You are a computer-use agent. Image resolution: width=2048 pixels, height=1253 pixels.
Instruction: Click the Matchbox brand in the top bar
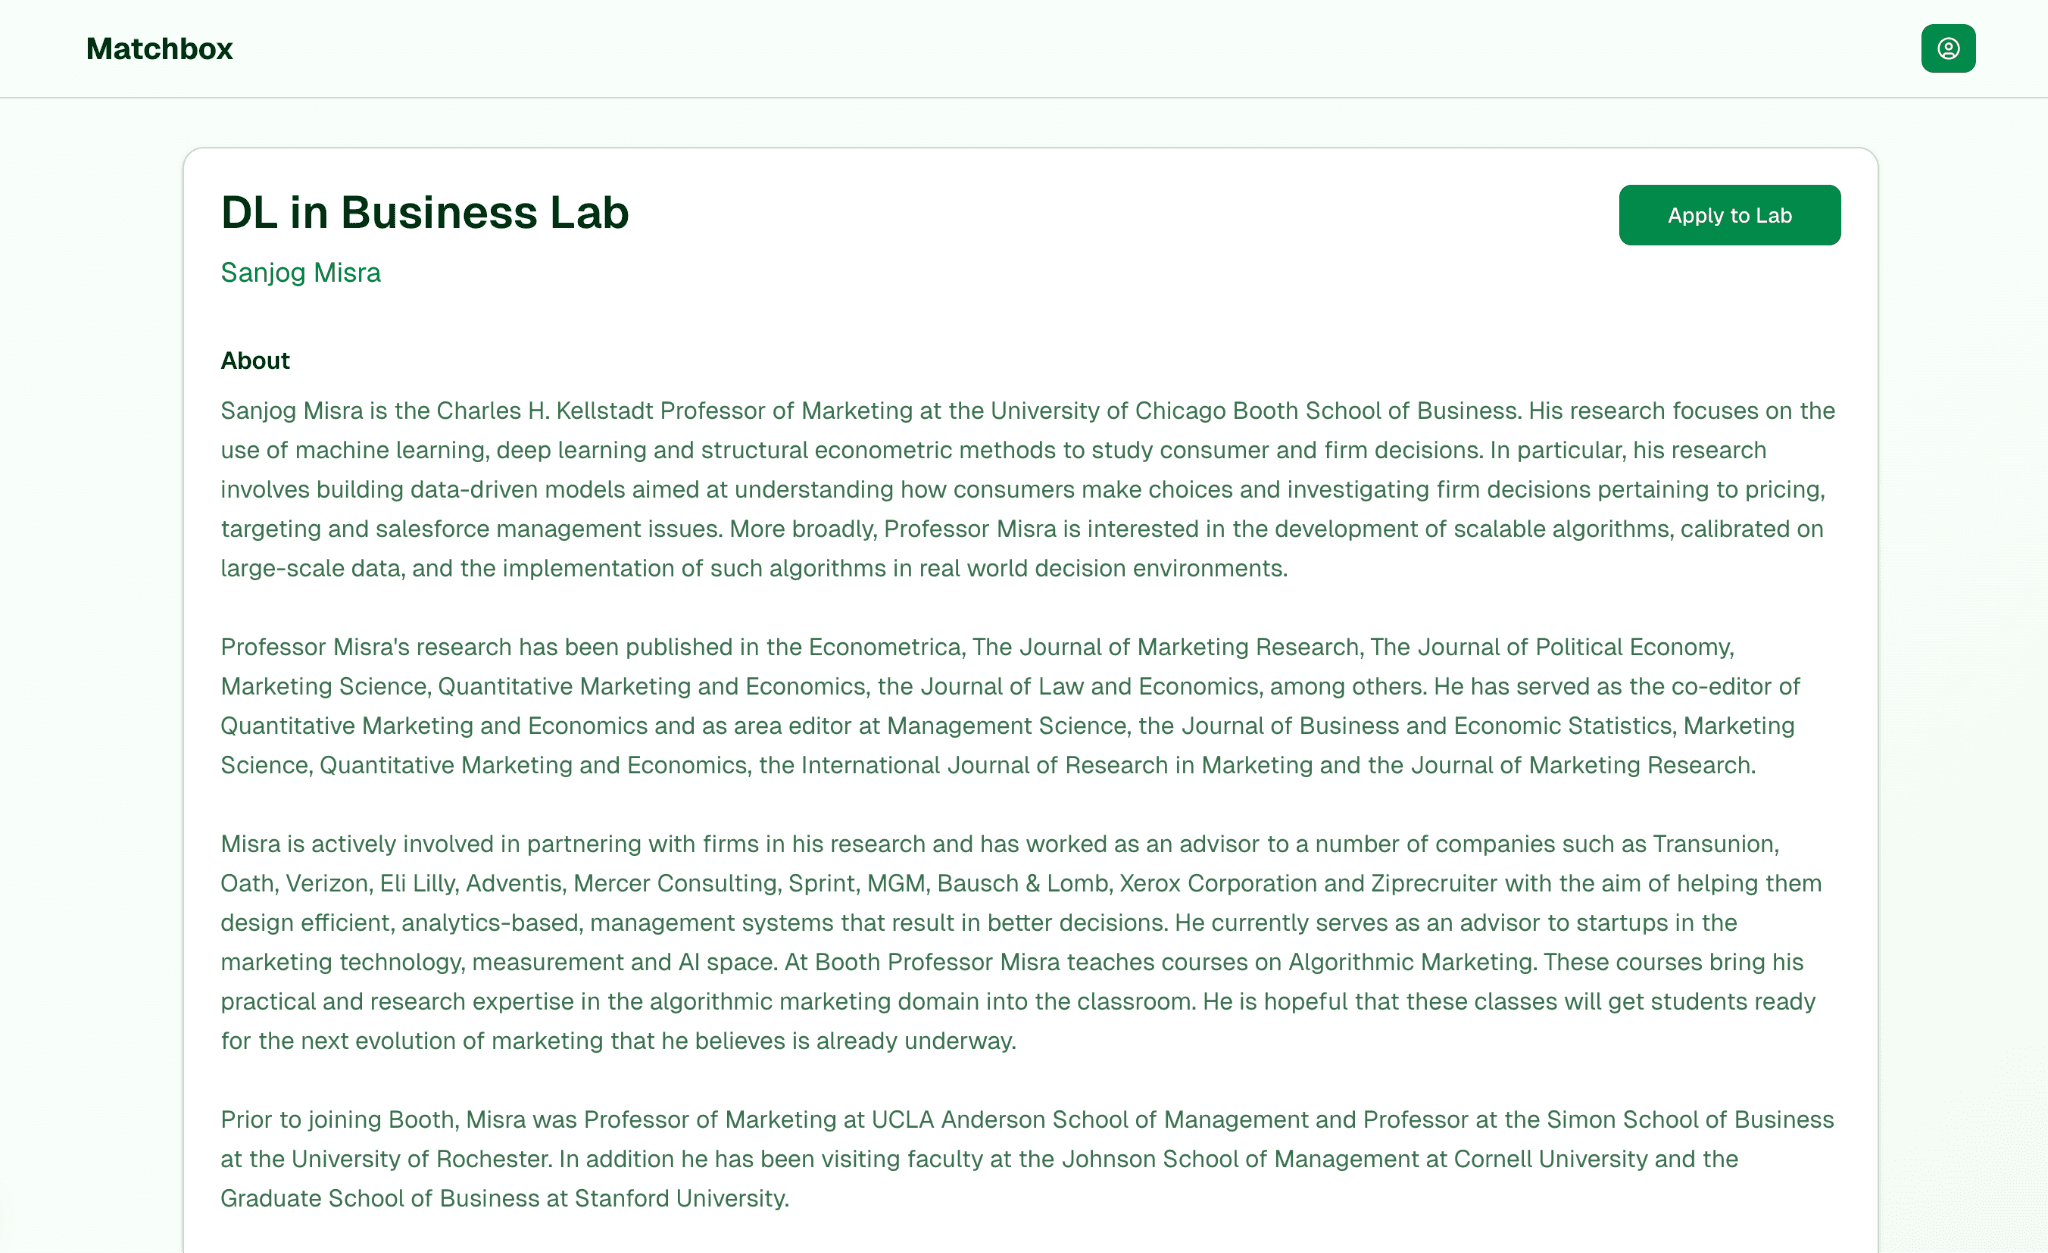(x=159, y=47)
